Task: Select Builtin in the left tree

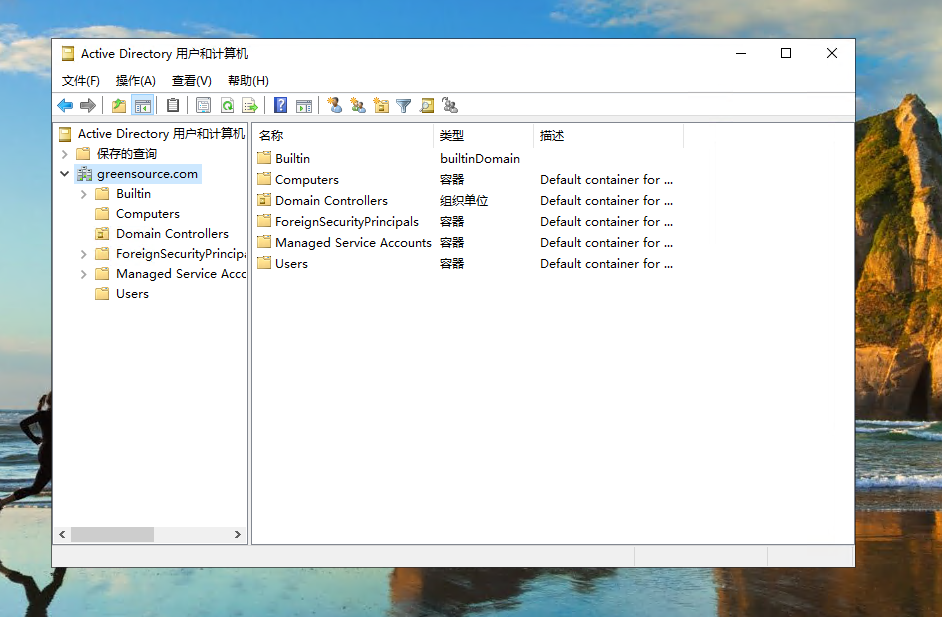Action: point(133,193)
